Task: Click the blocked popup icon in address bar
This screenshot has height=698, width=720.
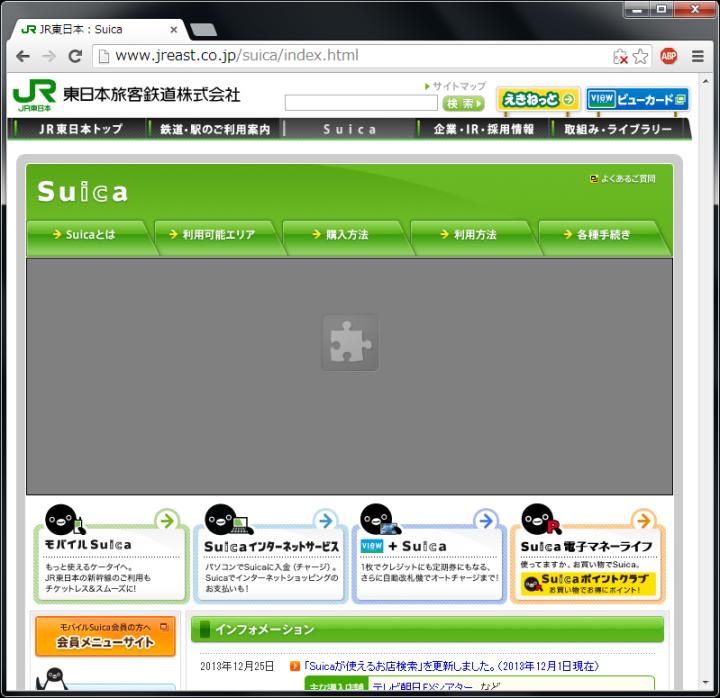Action: (x=620, y=57)
